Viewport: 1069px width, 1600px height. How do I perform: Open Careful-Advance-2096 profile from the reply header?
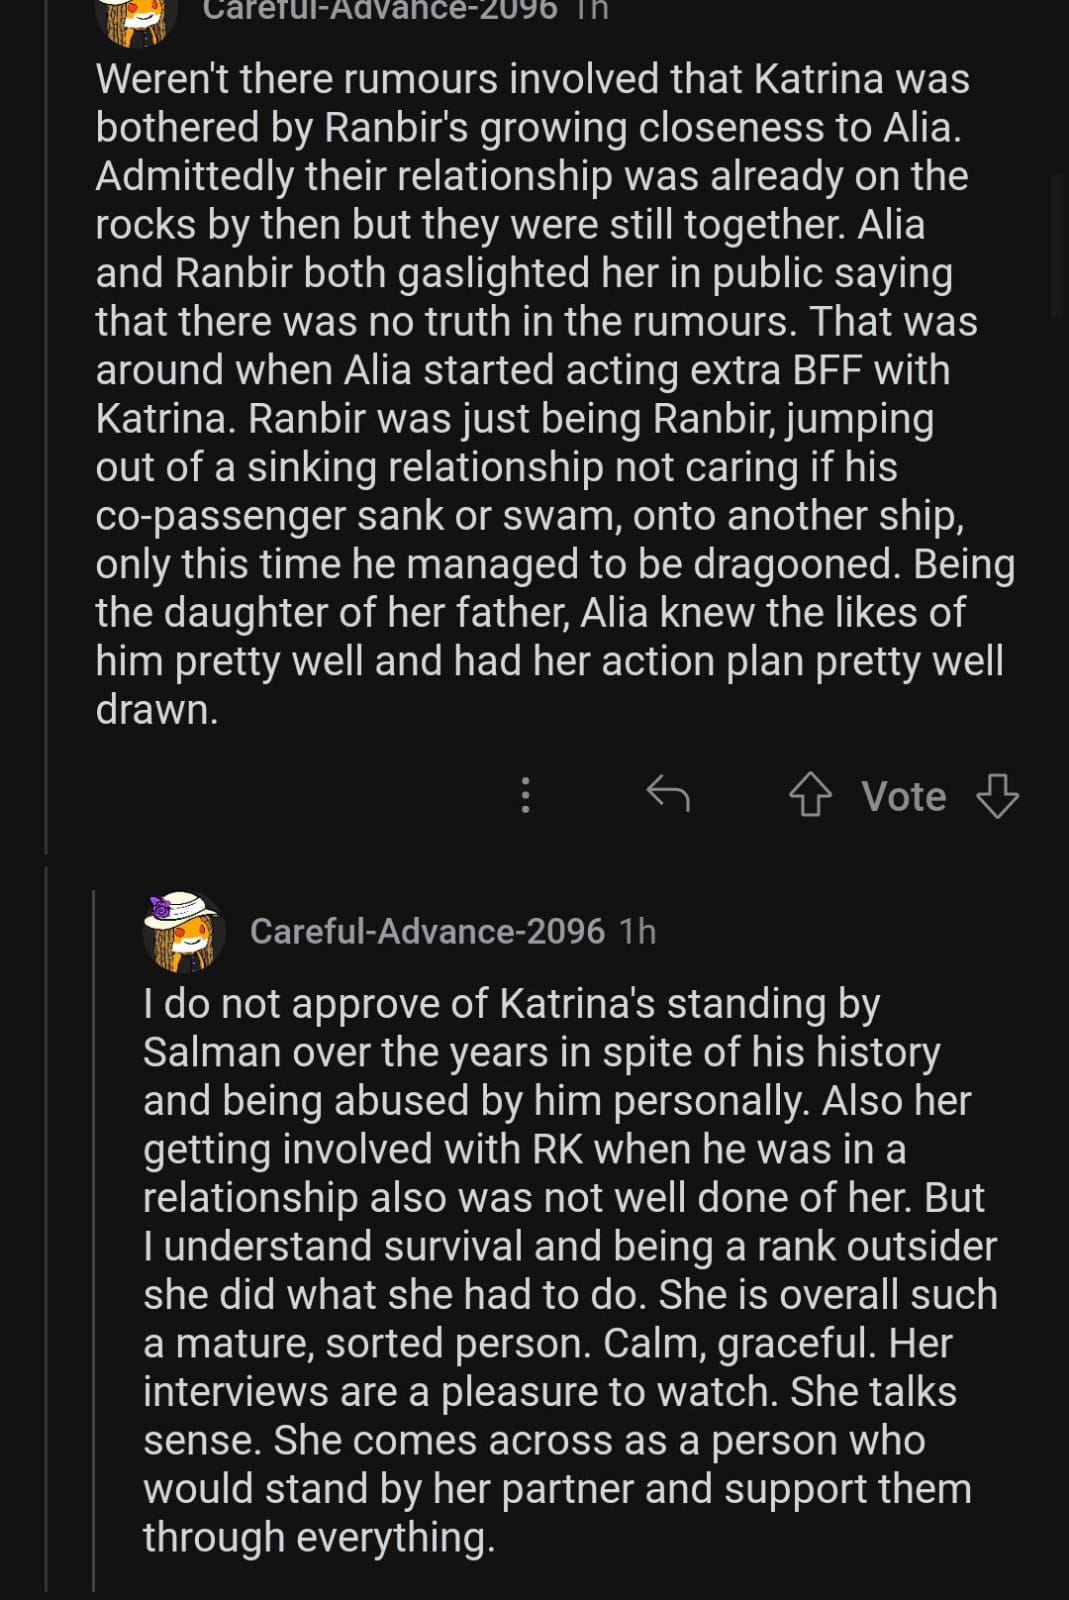(x=427, y=931)
